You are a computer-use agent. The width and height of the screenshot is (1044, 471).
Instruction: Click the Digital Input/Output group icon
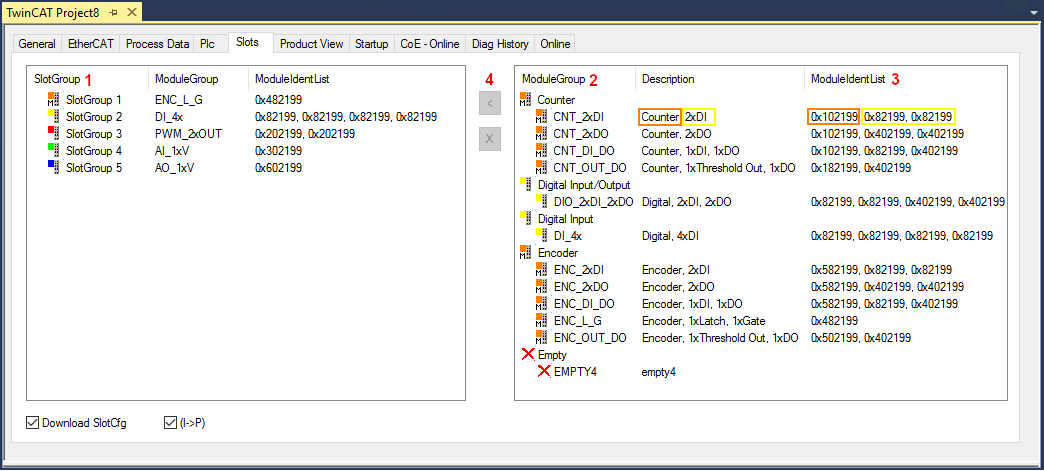click(526, 185)
